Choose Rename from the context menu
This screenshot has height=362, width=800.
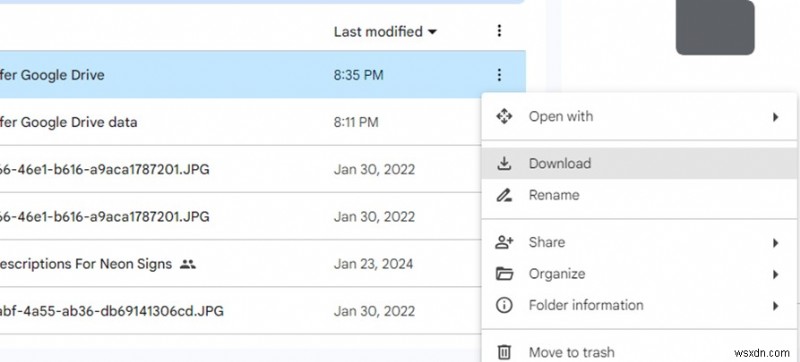coord(639,195)
